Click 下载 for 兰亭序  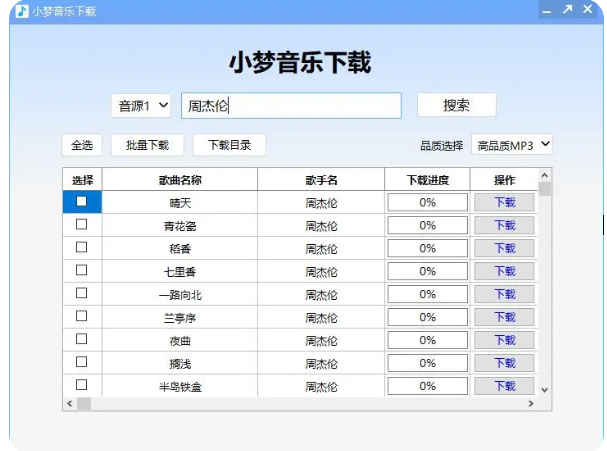(x=504, y=317)
